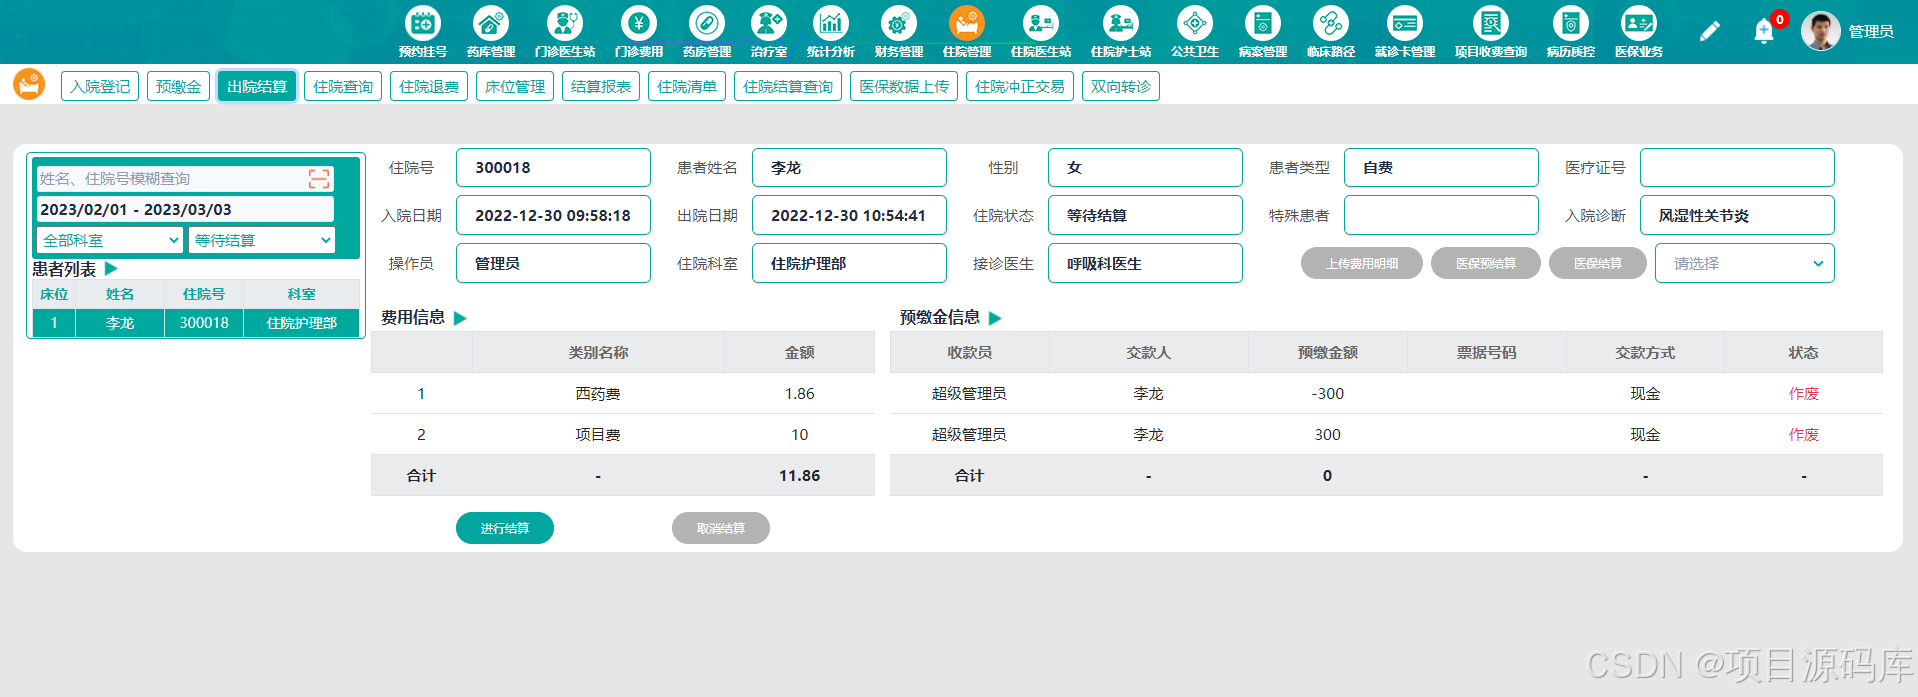Open the 住院护士站 inpatient nurse station
This screenshot has width=1918, height=697.
point(1120,31)
